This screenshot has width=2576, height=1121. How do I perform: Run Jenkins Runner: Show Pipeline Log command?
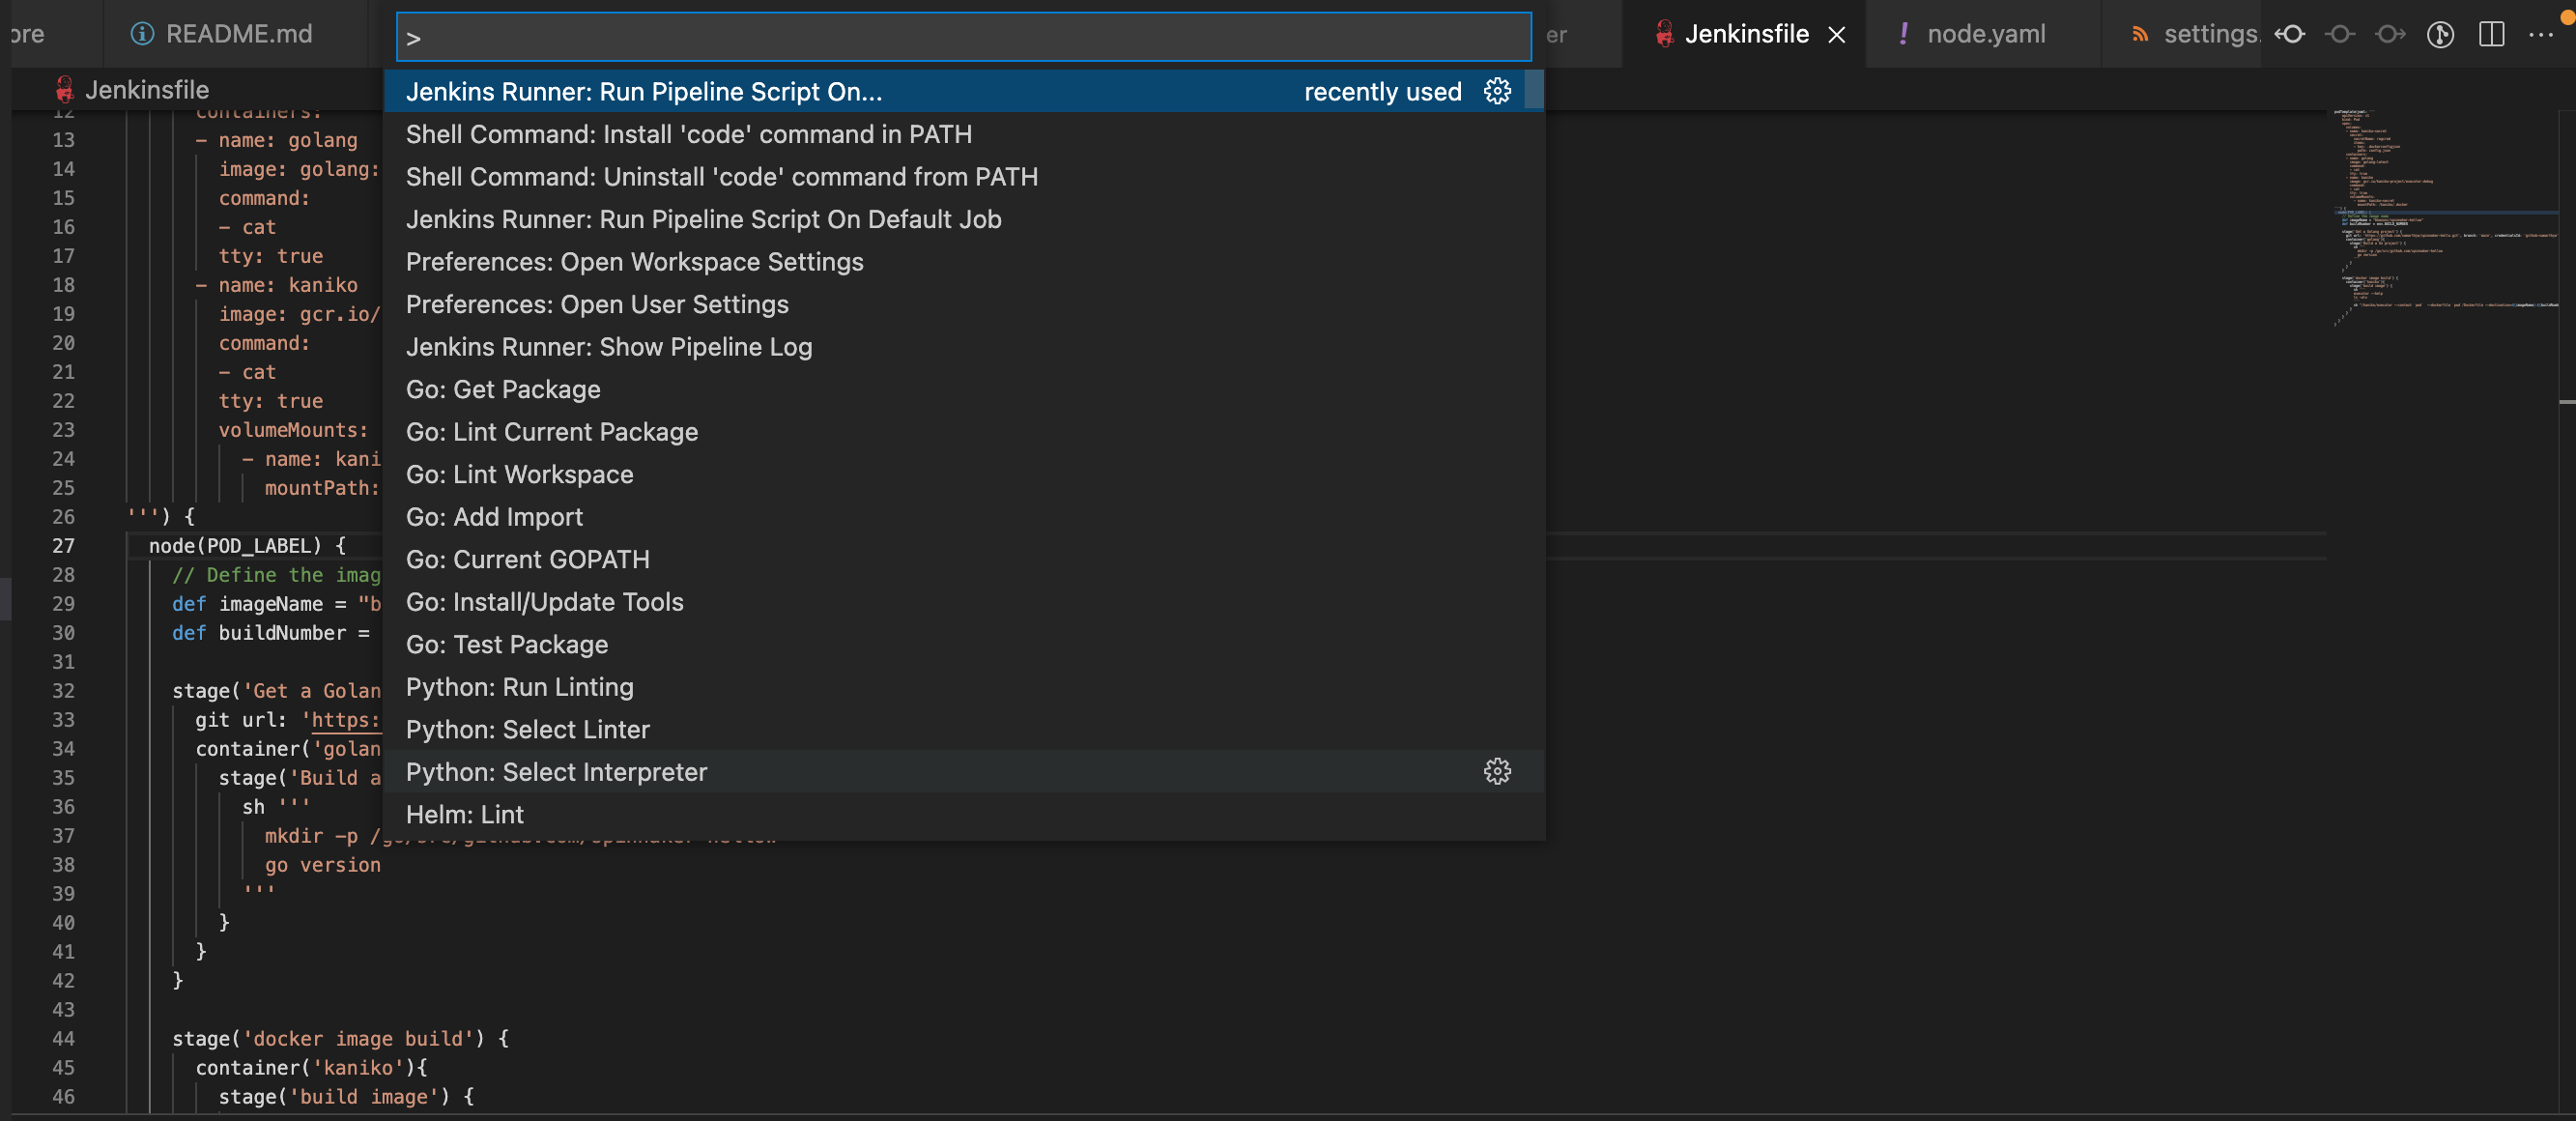[608, 346]
